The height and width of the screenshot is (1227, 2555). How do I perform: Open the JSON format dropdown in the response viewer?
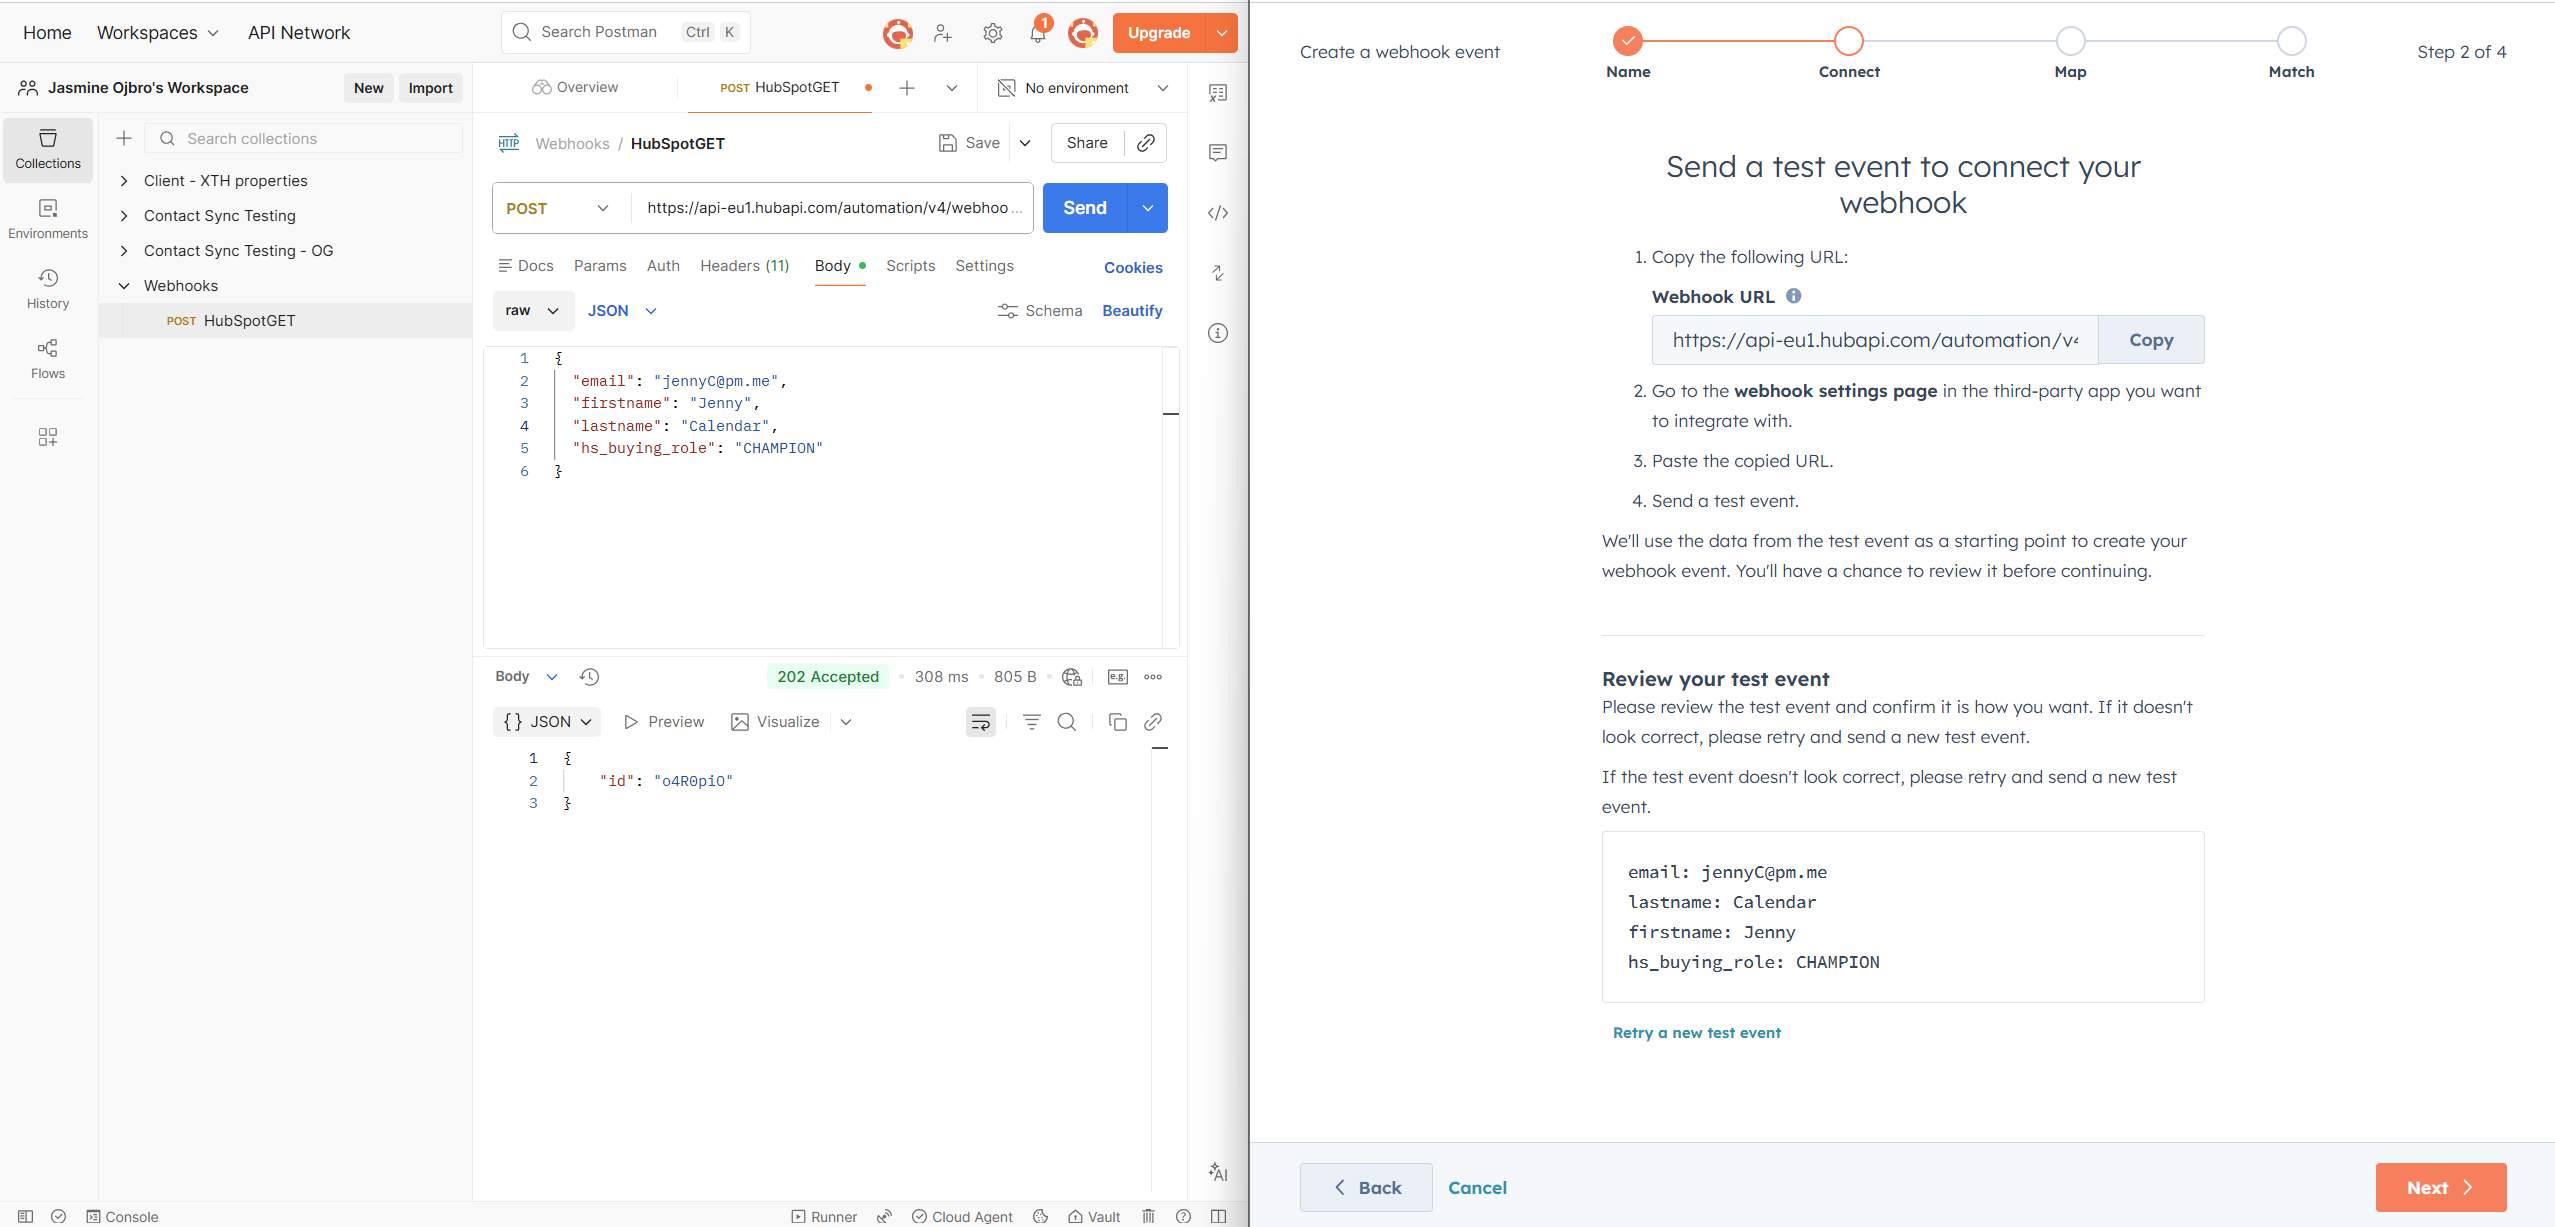[546, 722]
